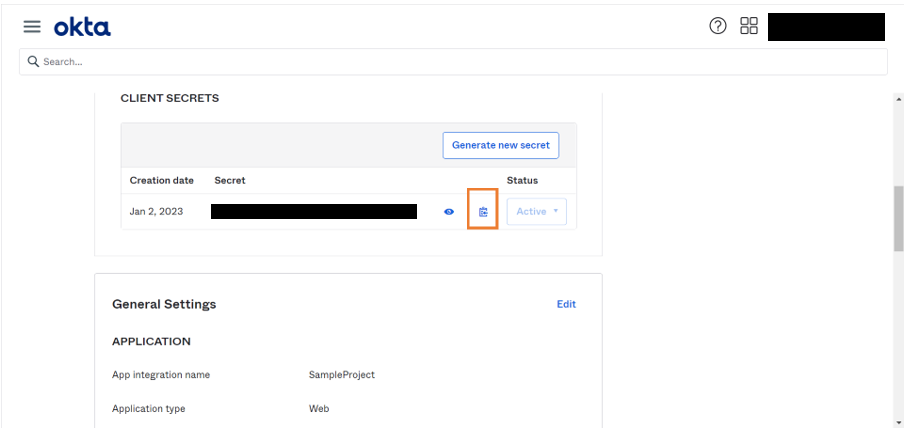Open the redacted user account menu
The image size is (904, 429).
[x=825, y=27]
